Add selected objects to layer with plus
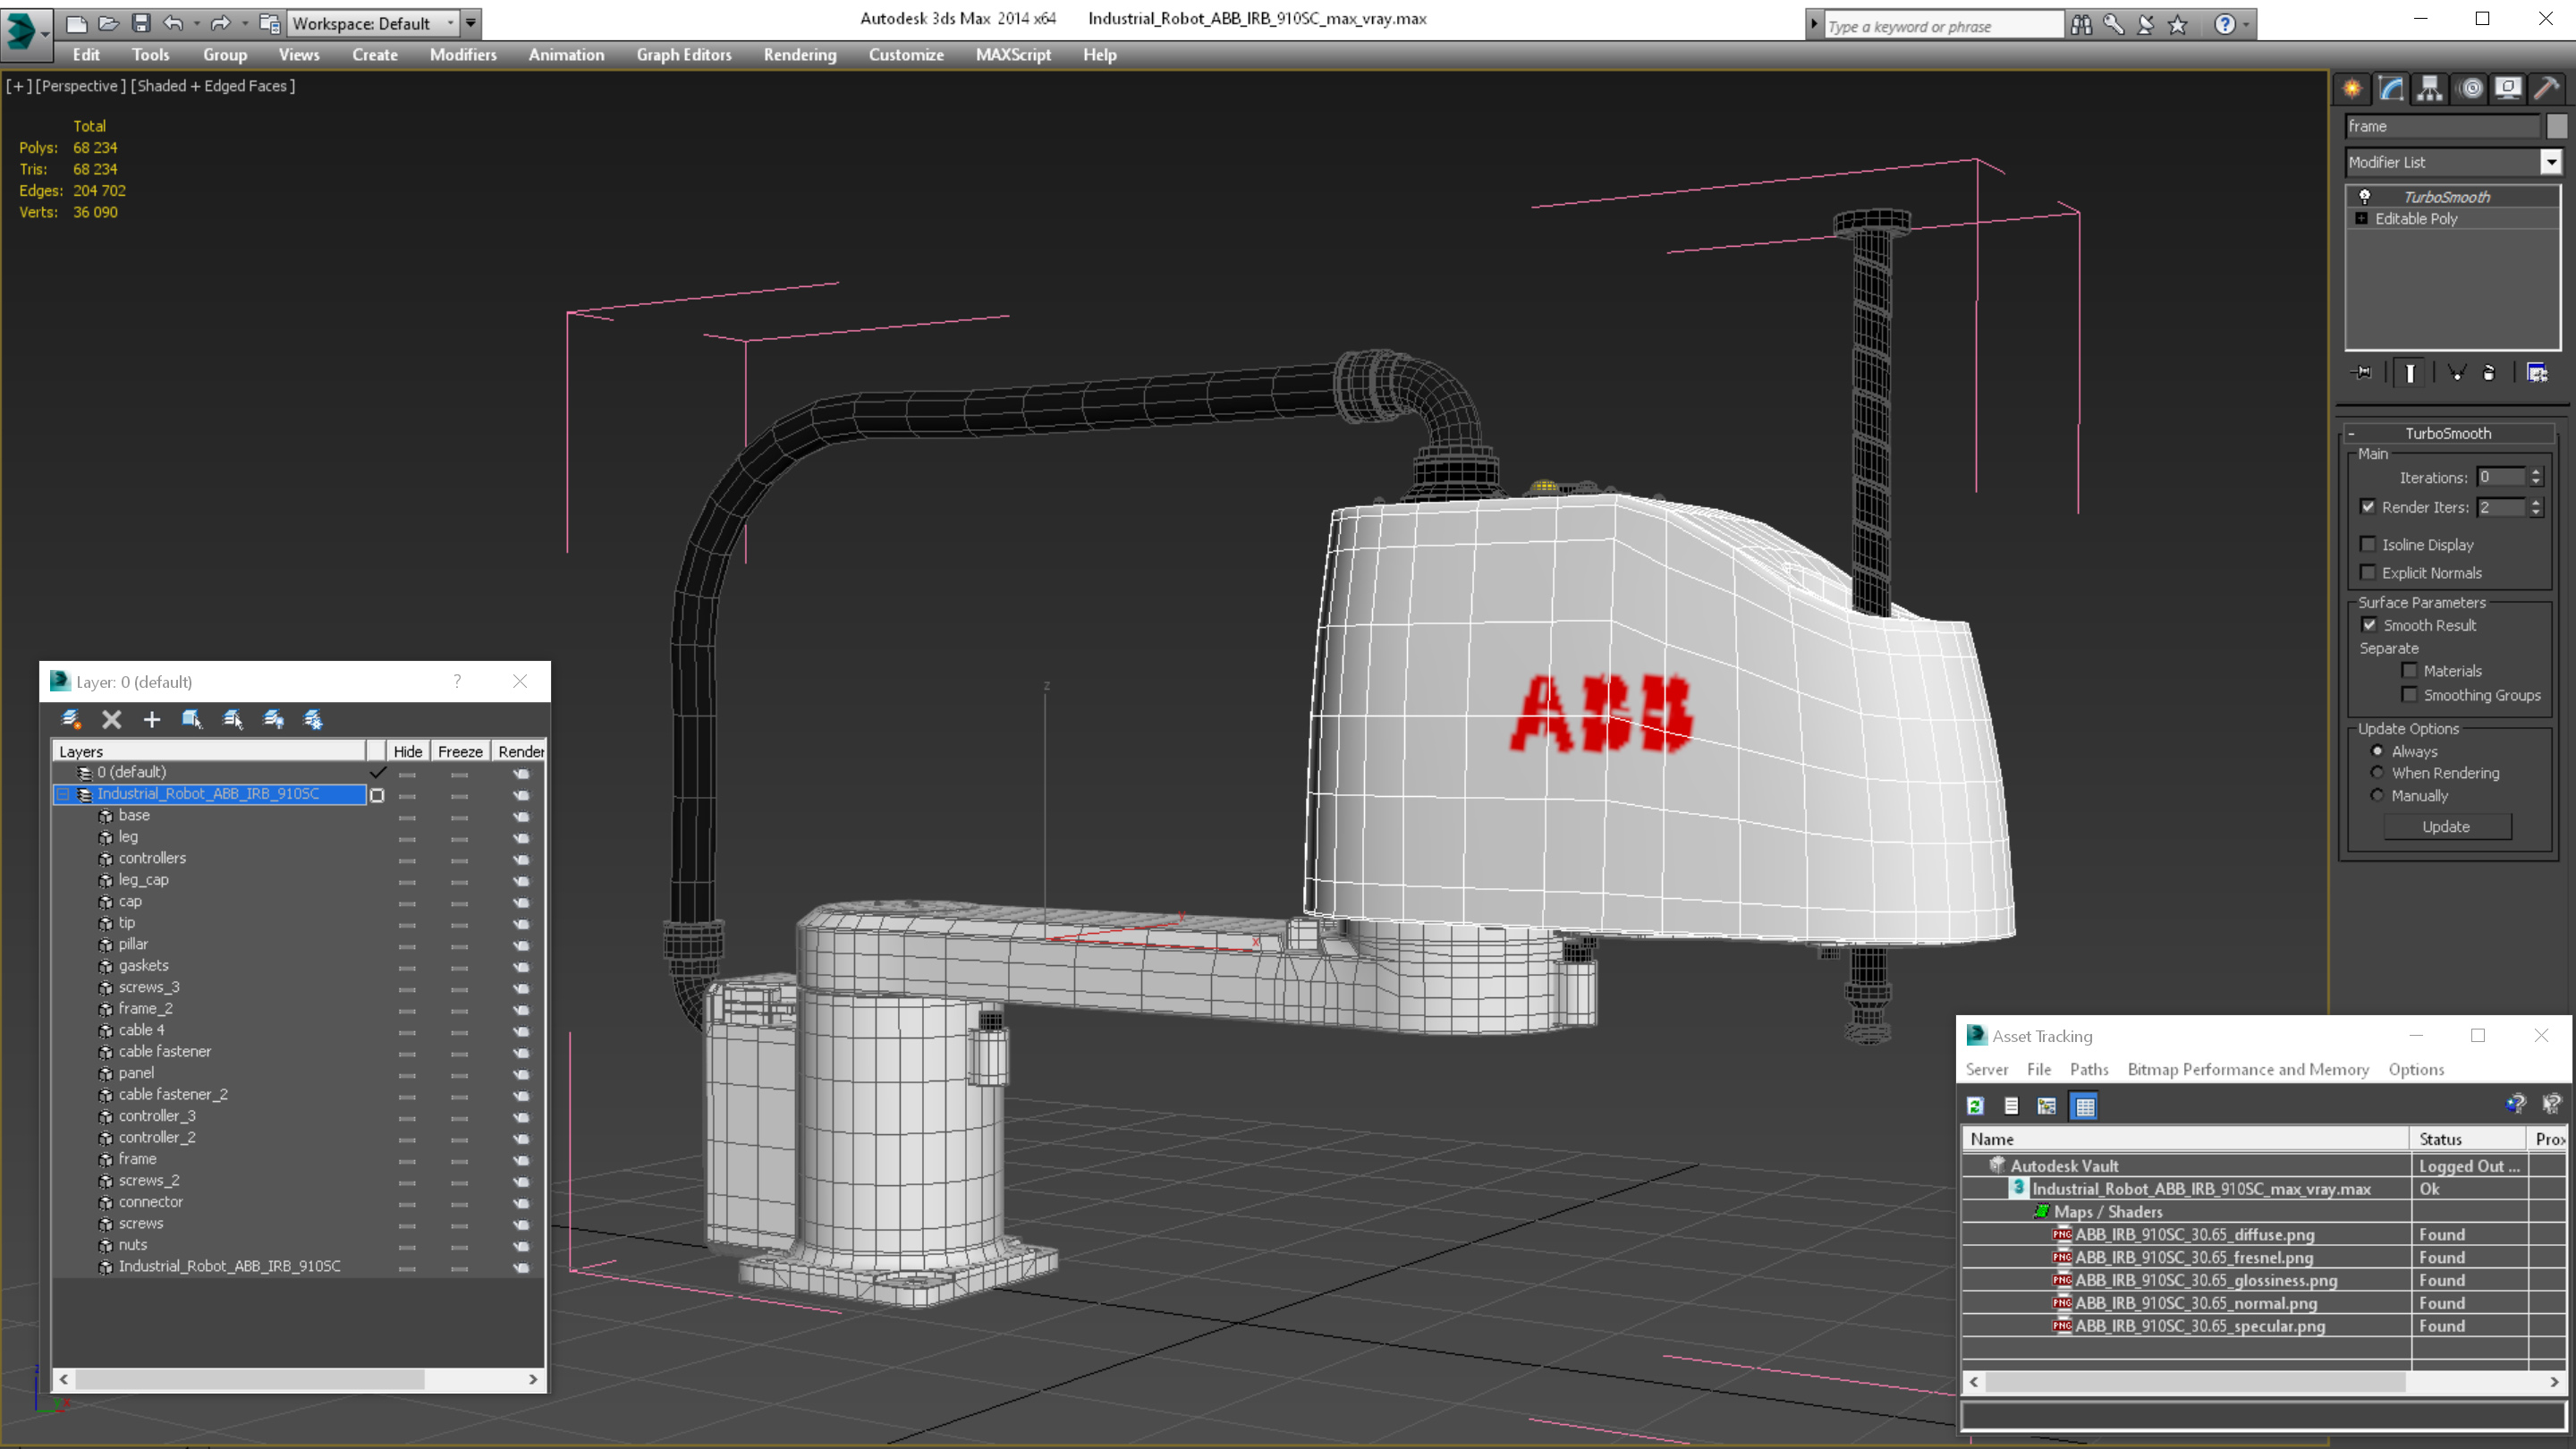Image resolution: width=2576 pixels, height=1449 pixels. pos(152,719)
